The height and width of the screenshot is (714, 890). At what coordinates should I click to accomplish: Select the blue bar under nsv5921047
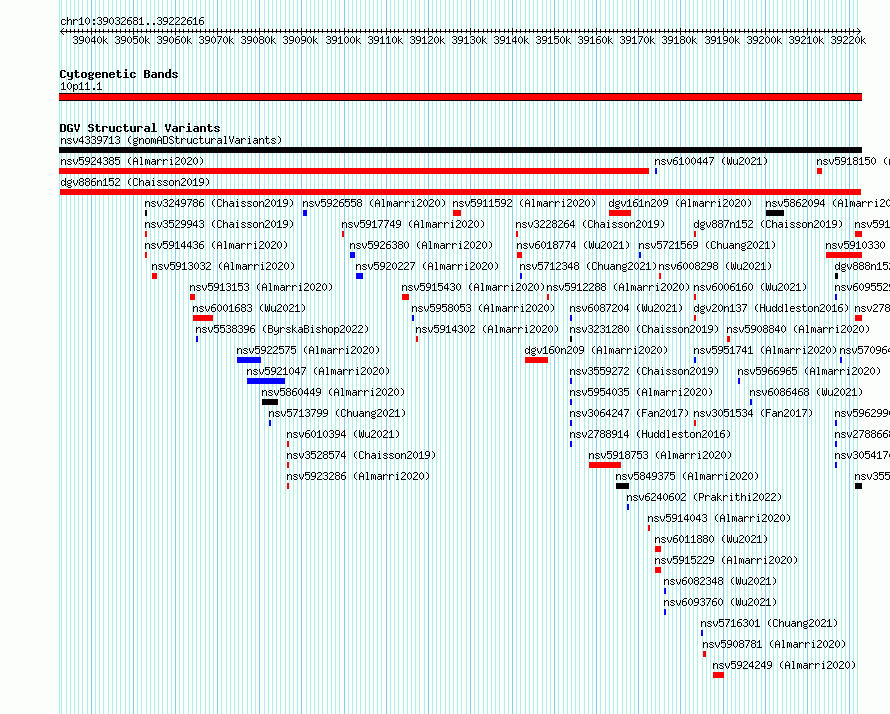point(266,381)
